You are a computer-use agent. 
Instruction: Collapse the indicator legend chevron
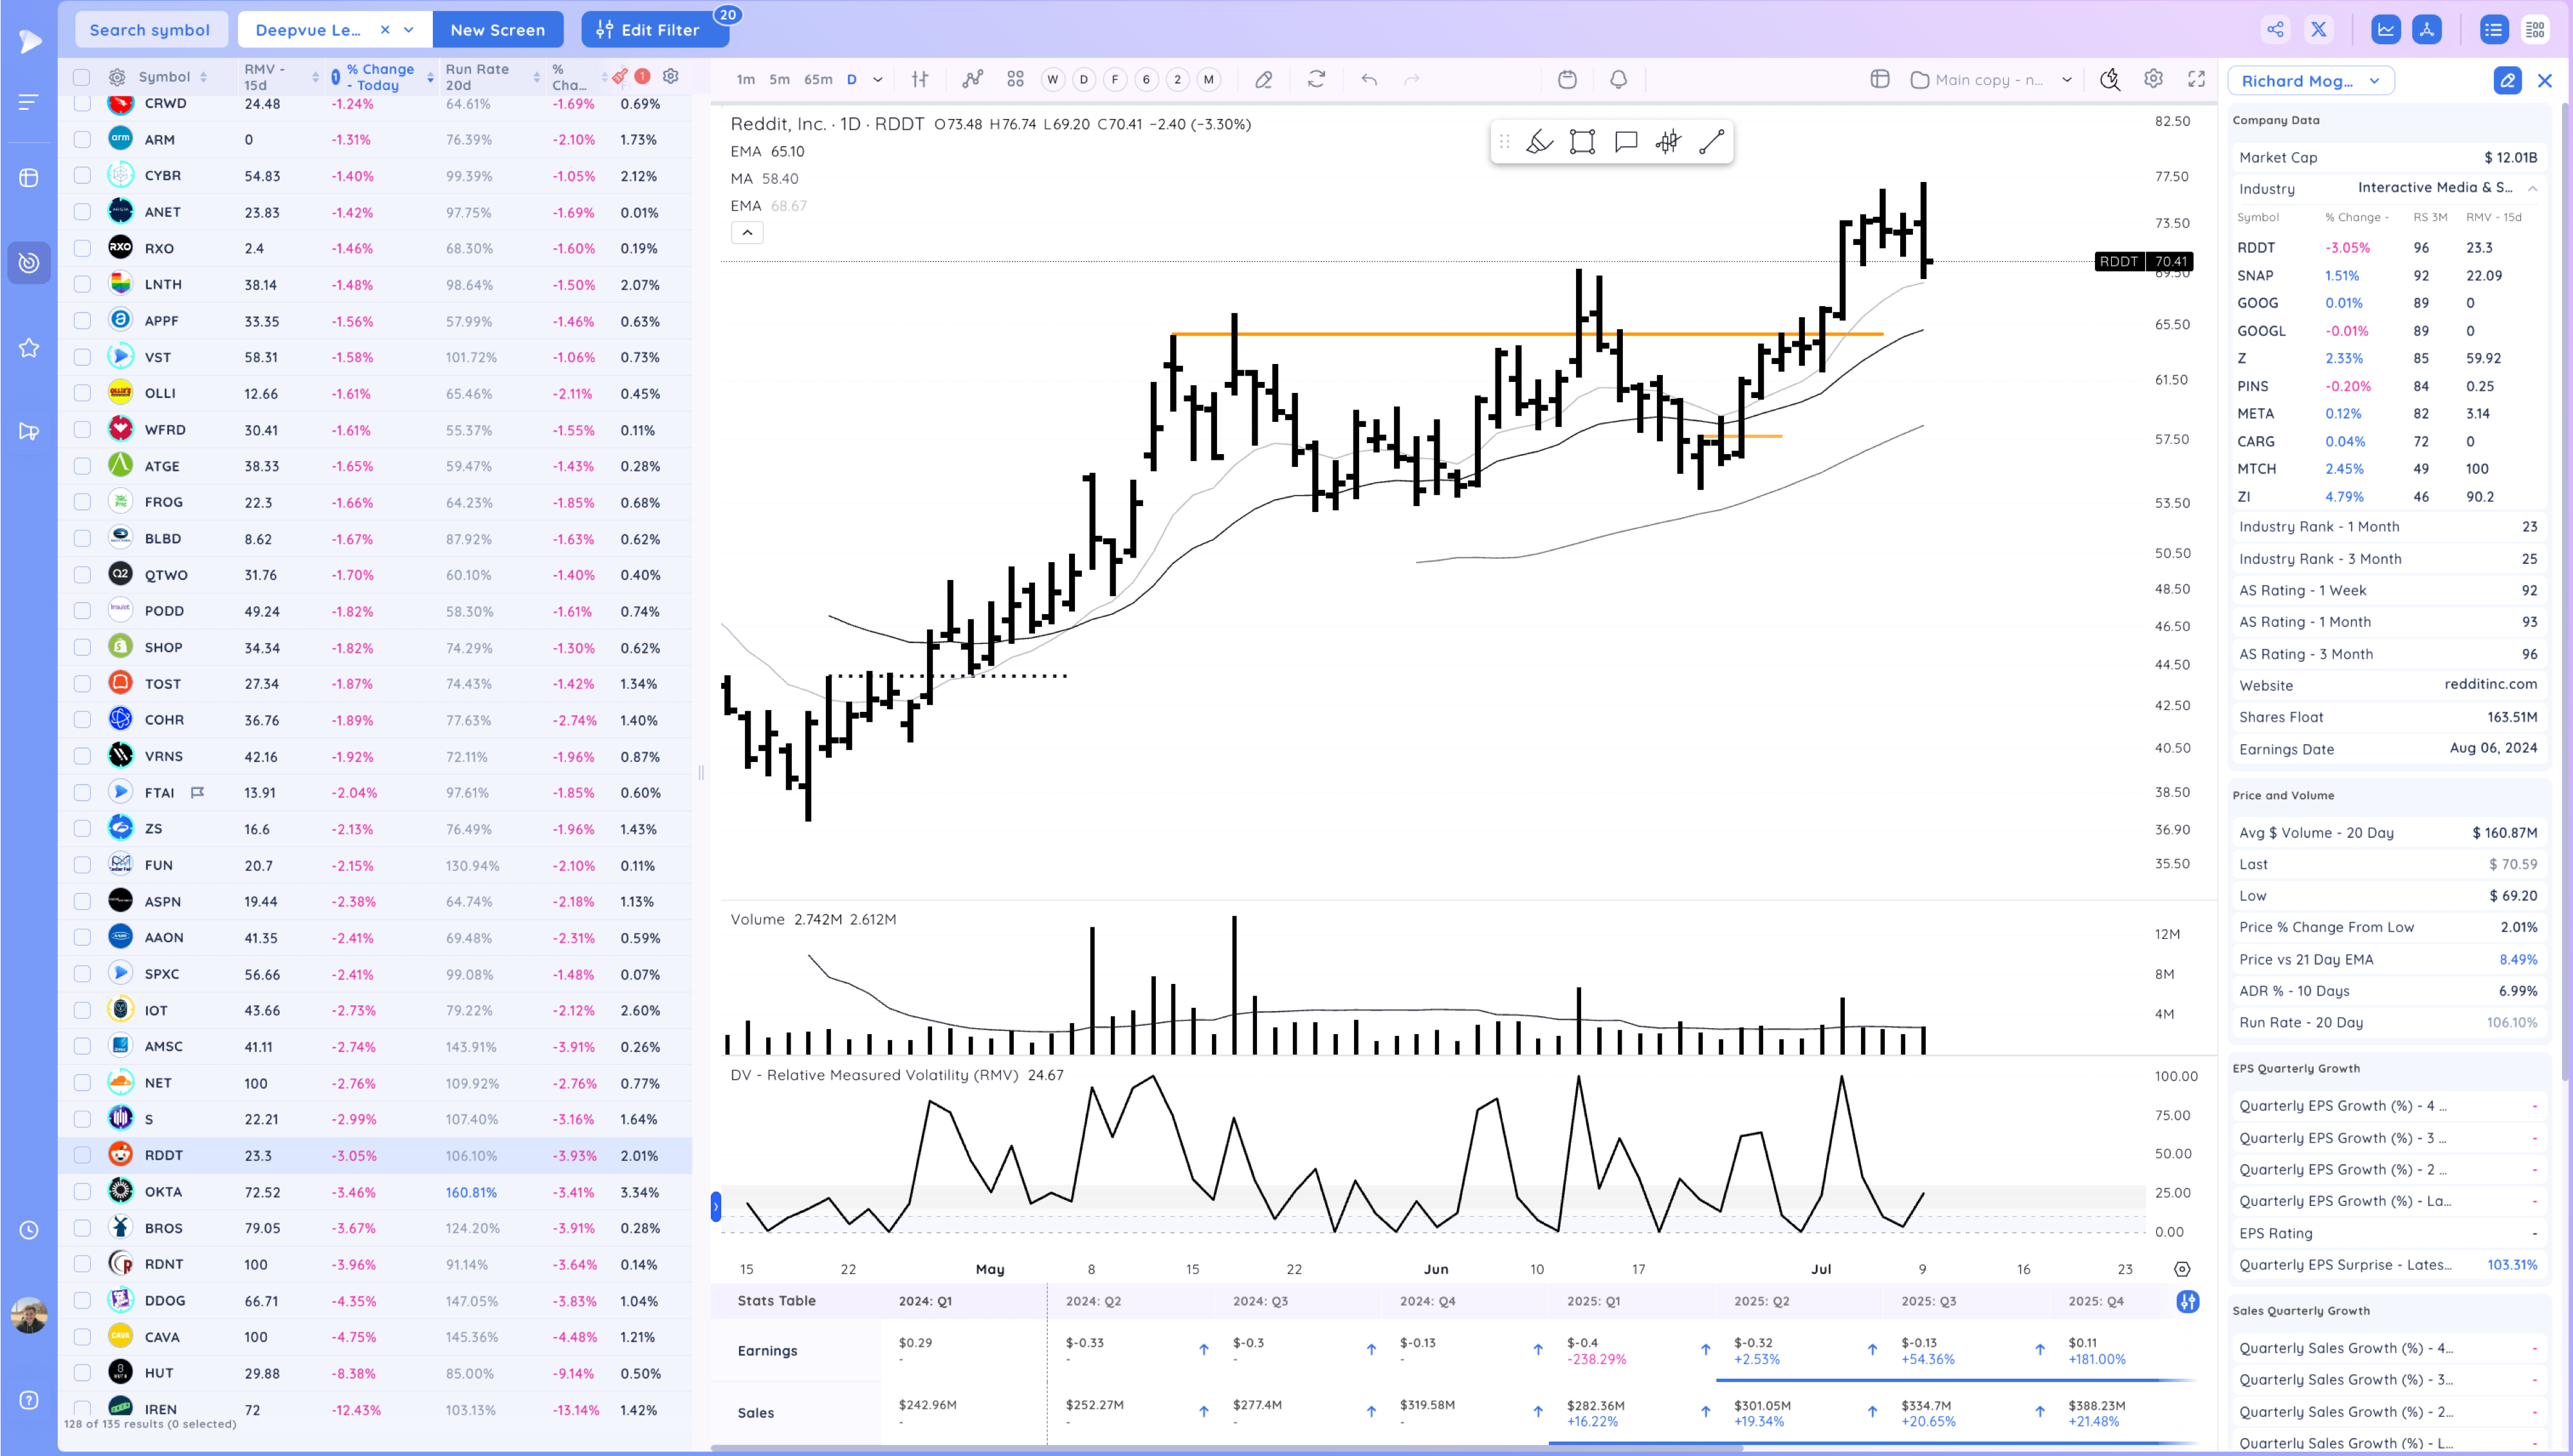pyautogui.click(x=747, y=233)
